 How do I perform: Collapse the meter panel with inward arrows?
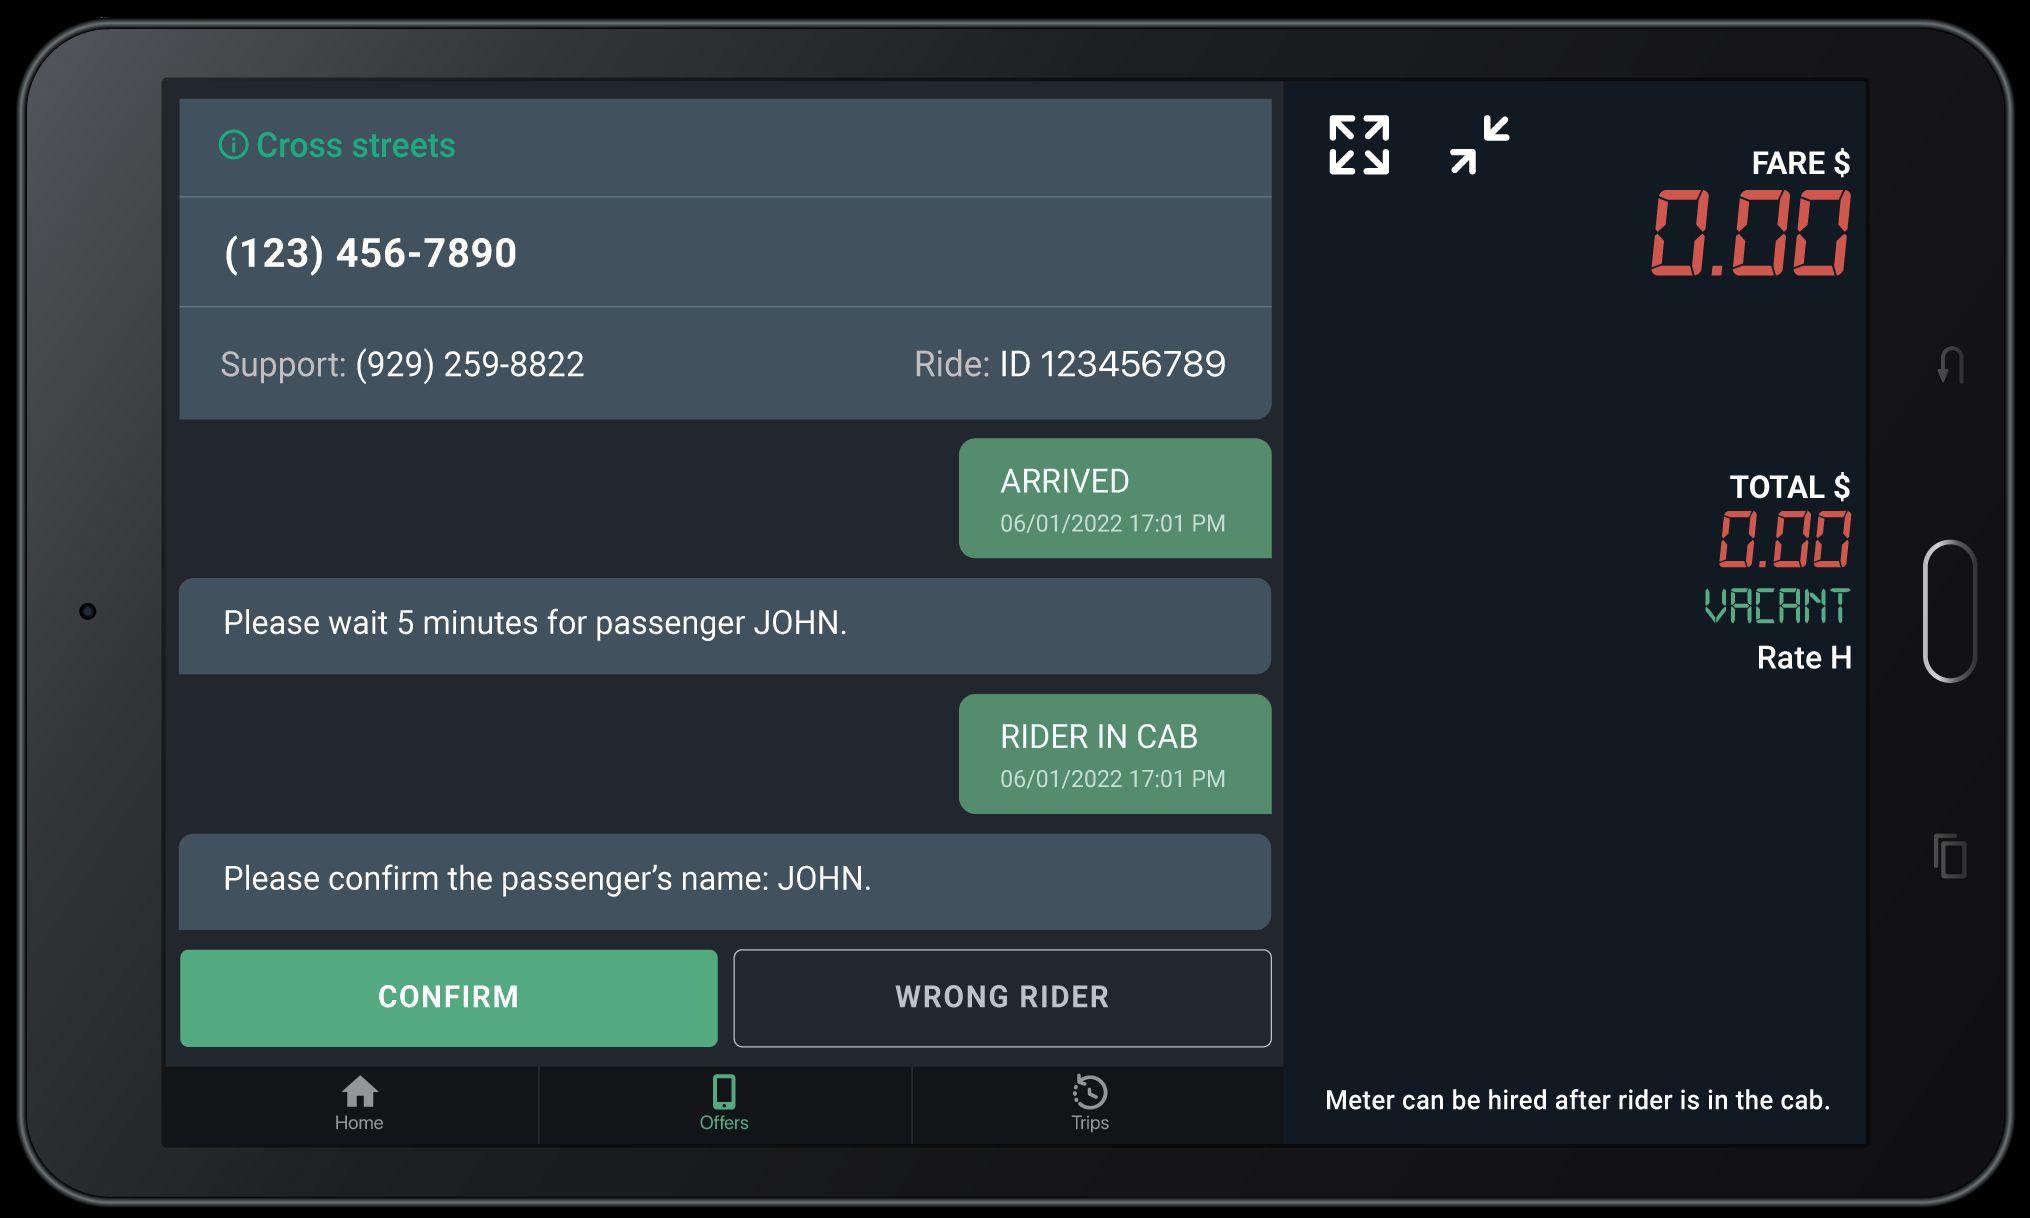coord(1479,145)
